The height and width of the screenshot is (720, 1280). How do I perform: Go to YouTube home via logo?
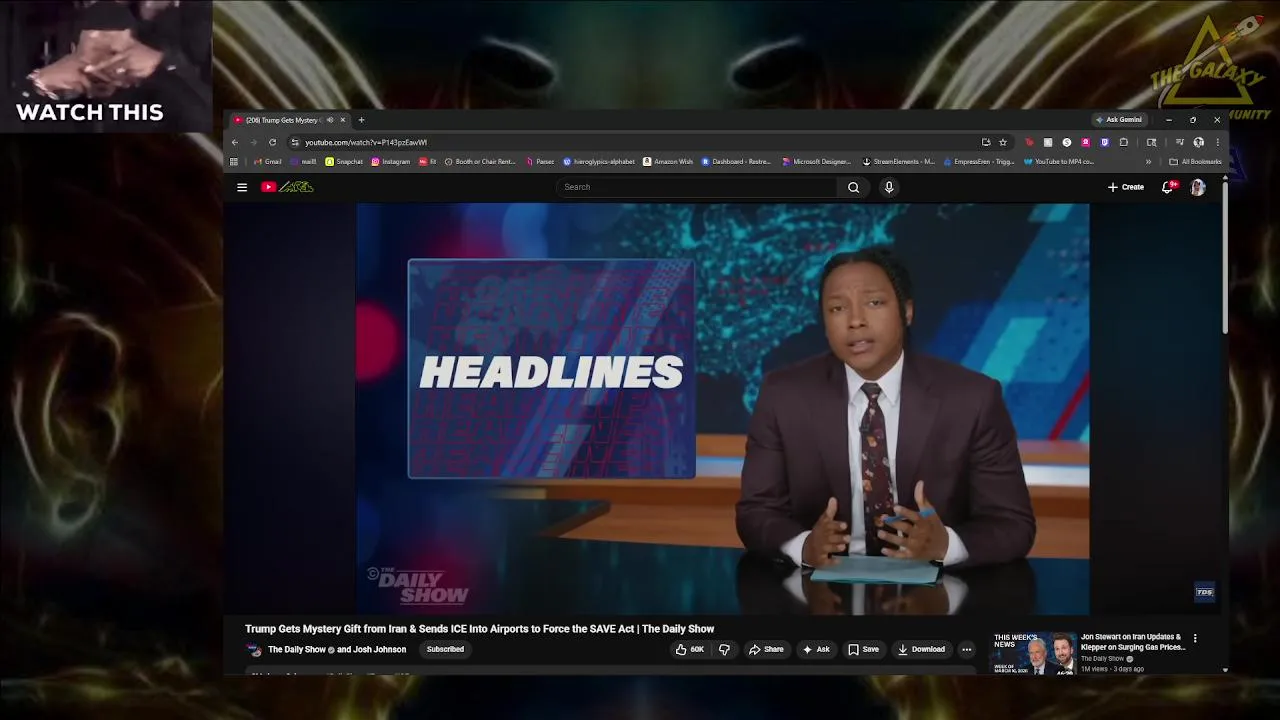coord(287,187)
